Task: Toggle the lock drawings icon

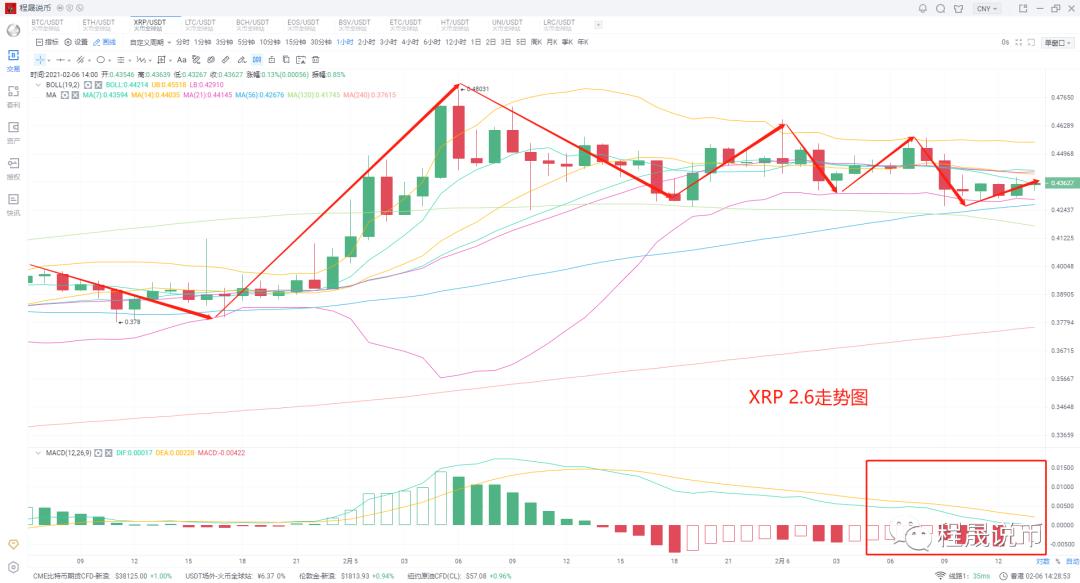Action: click(271, 60)
